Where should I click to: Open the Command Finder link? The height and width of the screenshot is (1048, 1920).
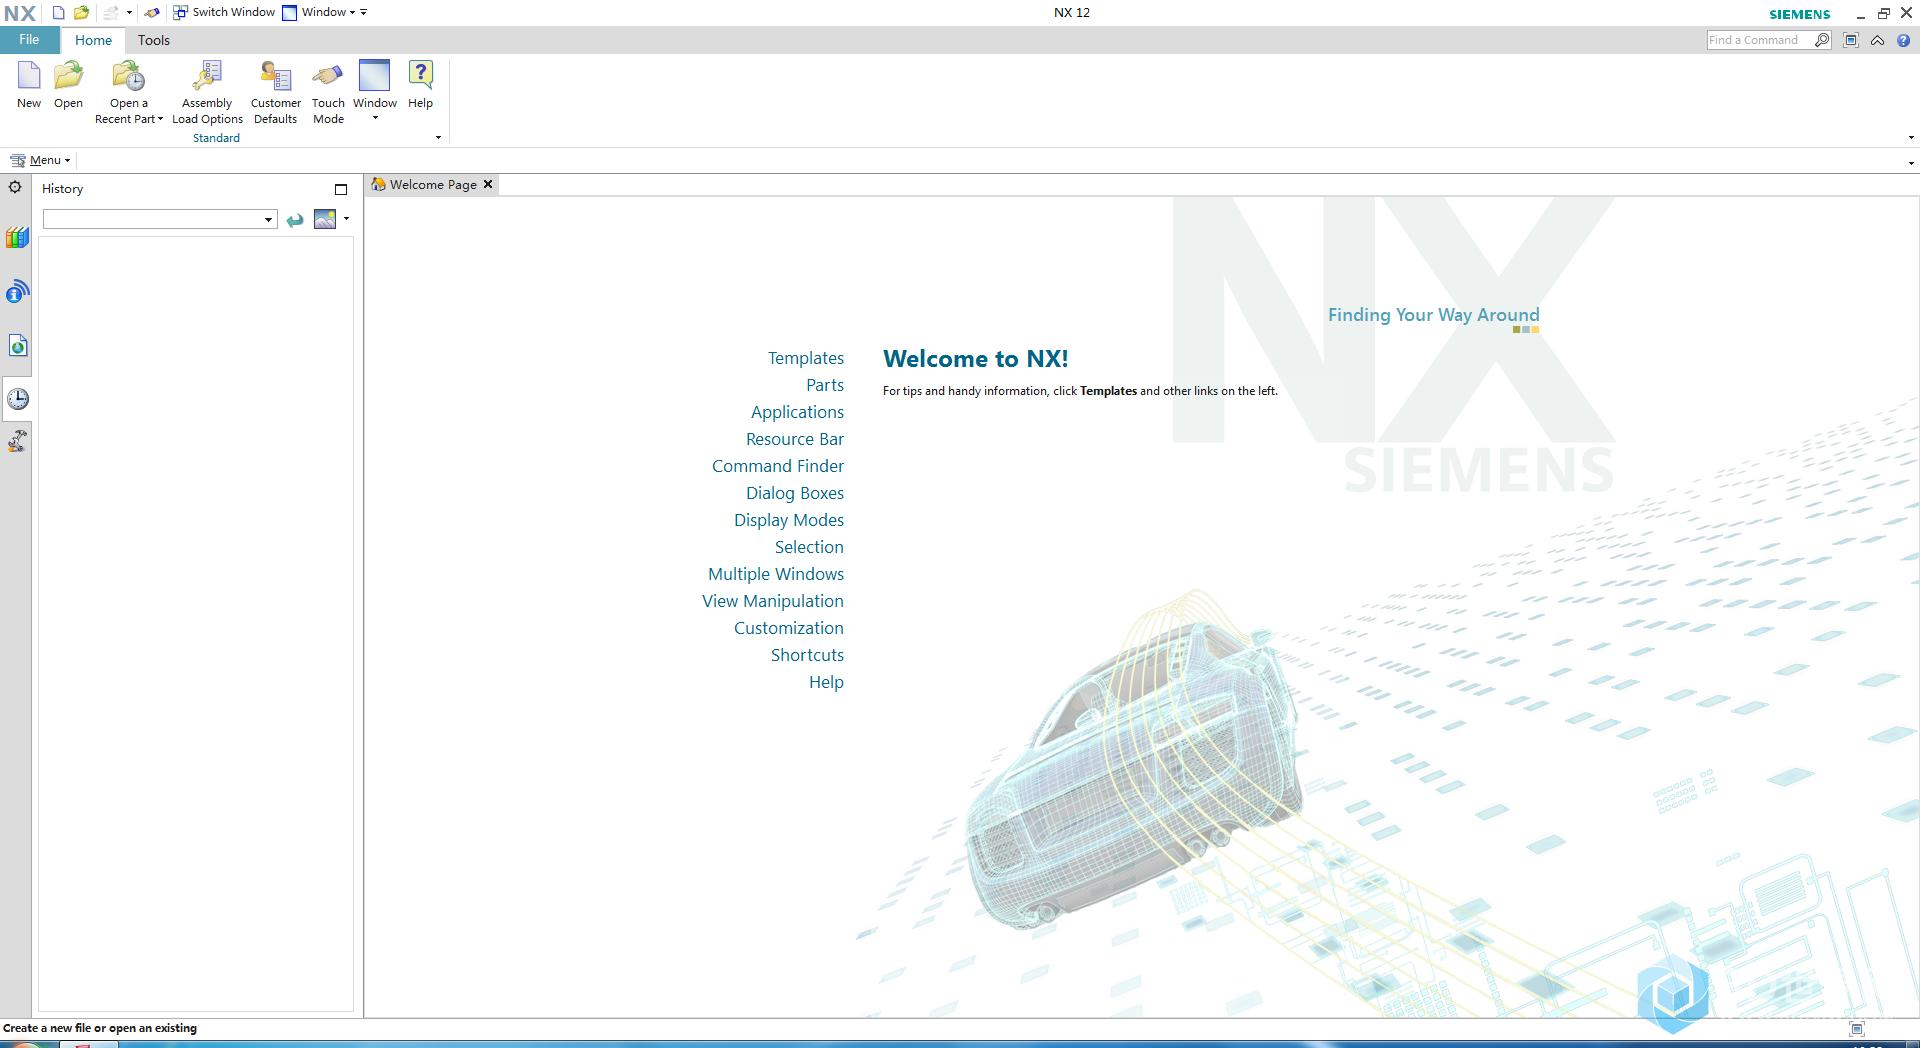pyautogui.click(x=777, y=466)
